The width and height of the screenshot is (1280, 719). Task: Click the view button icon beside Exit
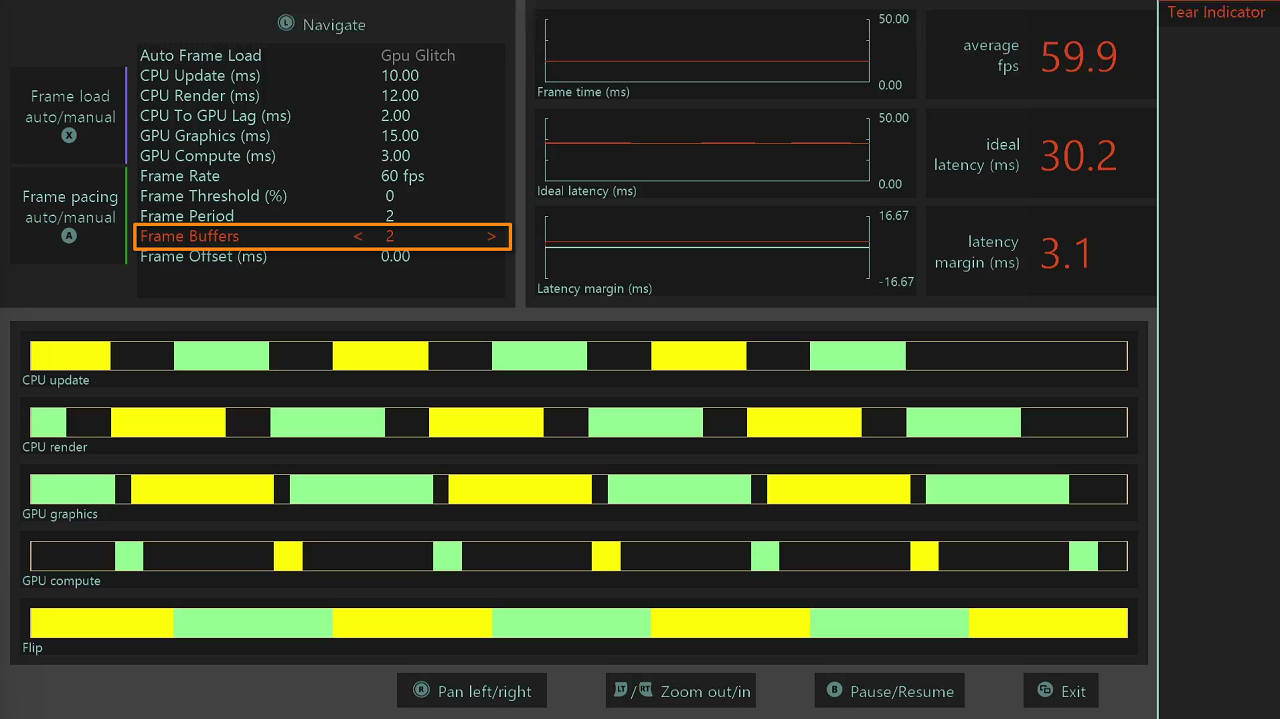pos(1045,690)
